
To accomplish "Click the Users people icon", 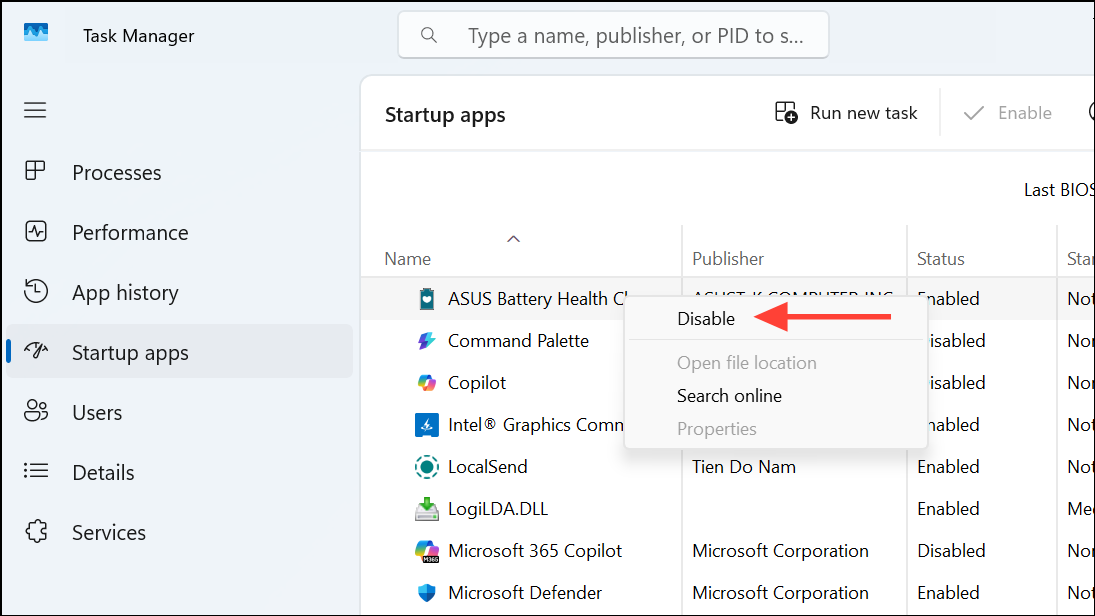I will click(x=36, y=411).
